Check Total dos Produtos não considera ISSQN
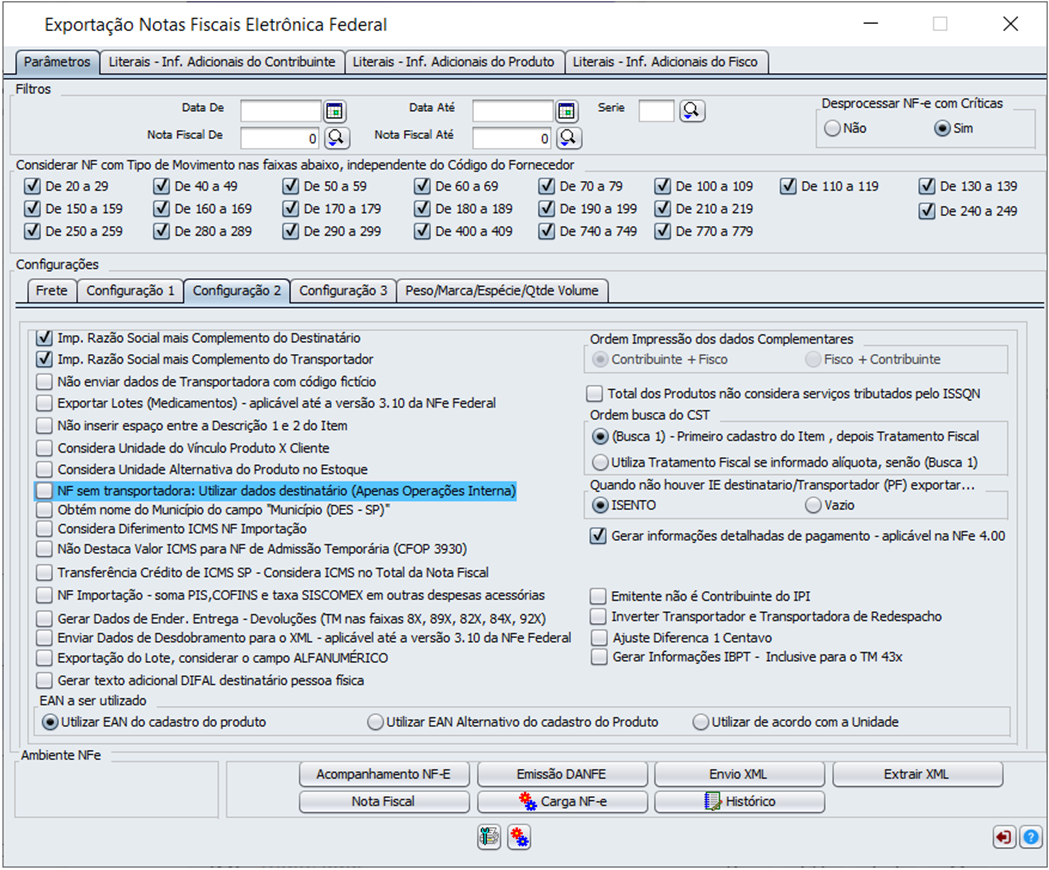Image resolution: width=1049 pixels, height=870 pixels. point(594,394)
